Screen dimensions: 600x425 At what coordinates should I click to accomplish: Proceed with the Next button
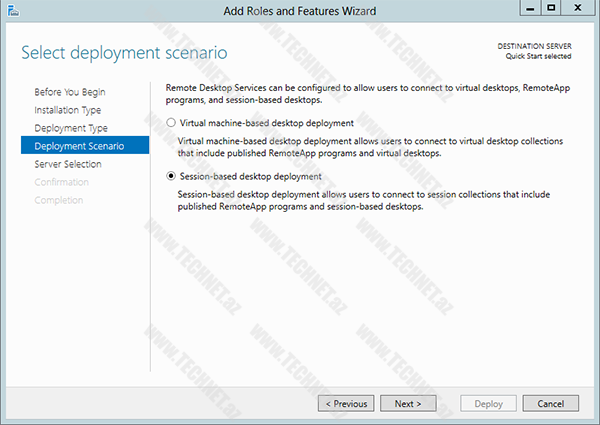pos(408,404)
